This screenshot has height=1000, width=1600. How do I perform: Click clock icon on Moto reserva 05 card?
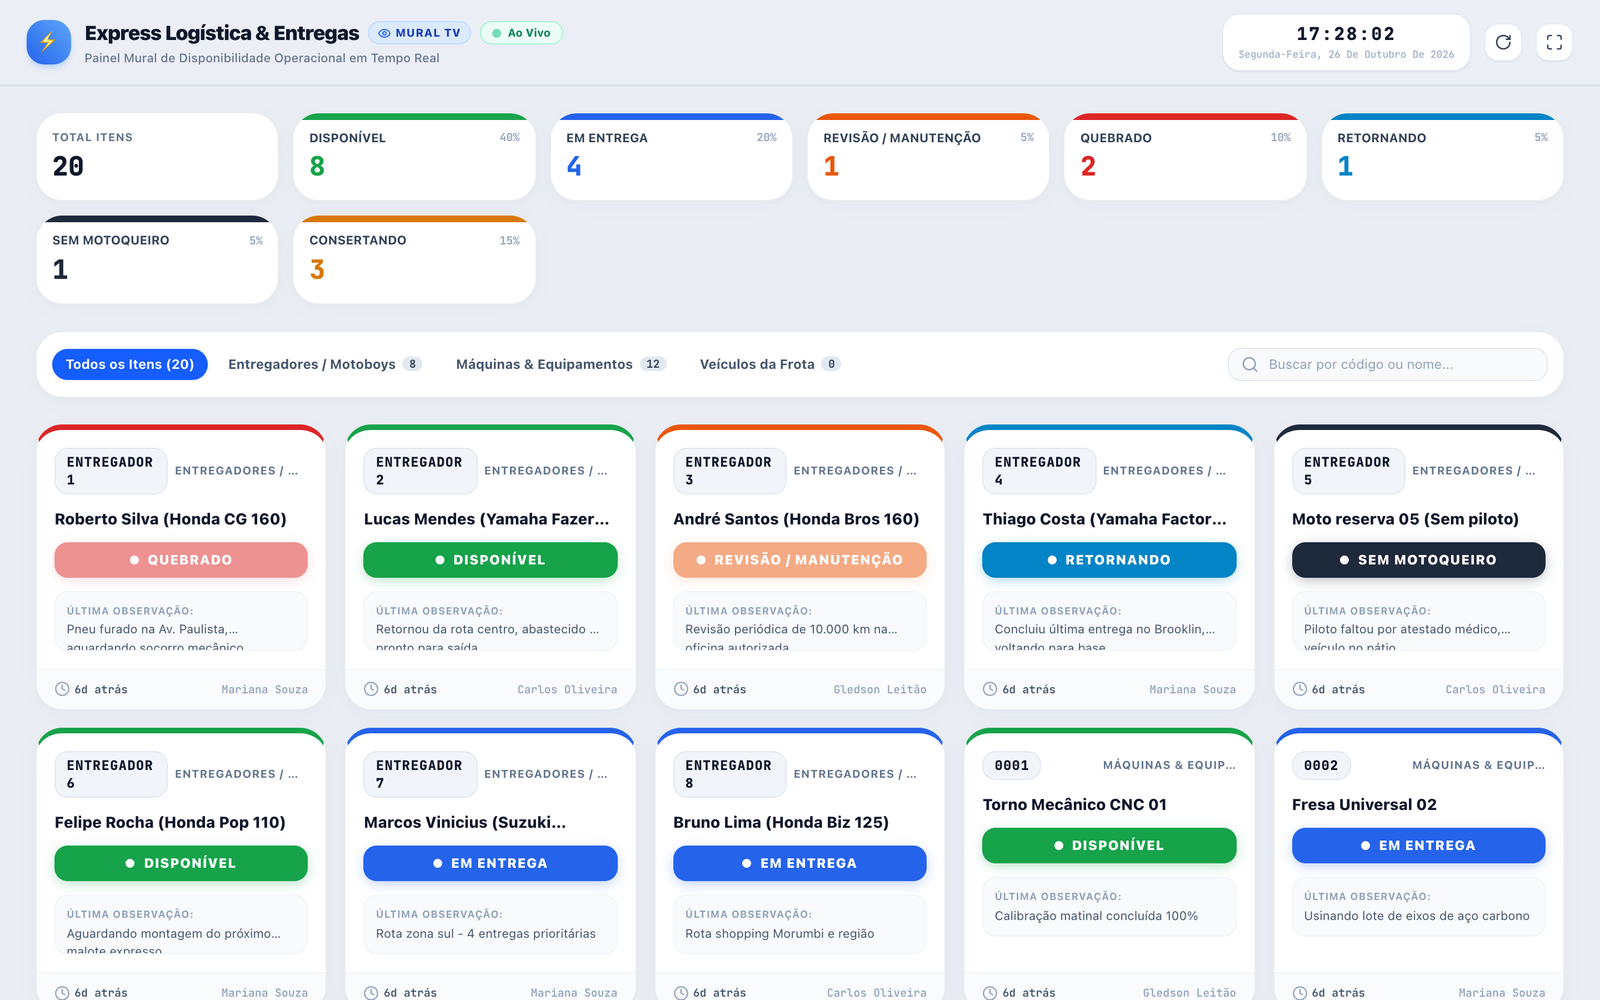tap(1300, 689)
